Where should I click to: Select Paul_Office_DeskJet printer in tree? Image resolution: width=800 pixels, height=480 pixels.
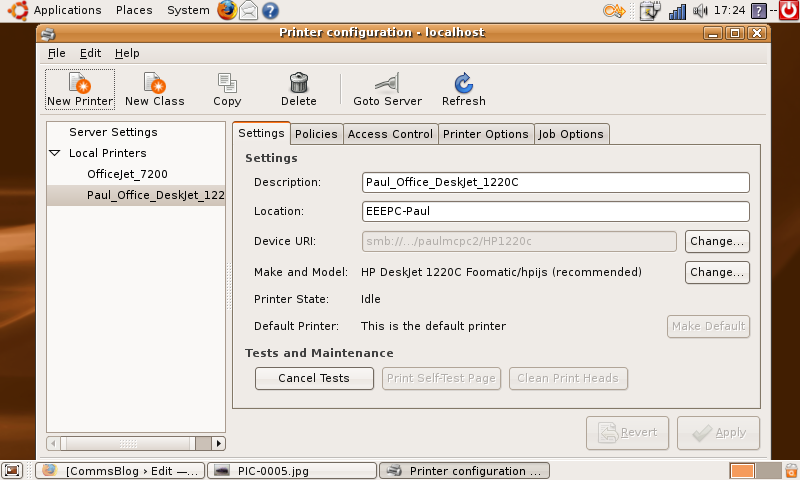[x=136, y=195]
